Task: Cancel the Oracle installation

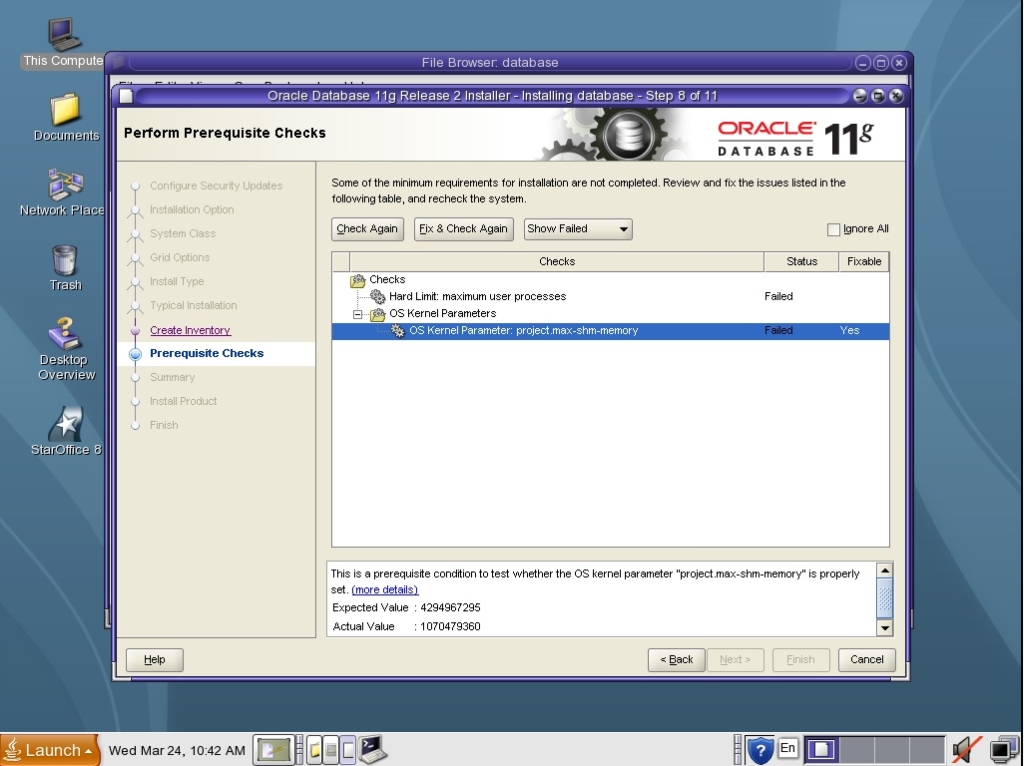Action: pos(867,660)
